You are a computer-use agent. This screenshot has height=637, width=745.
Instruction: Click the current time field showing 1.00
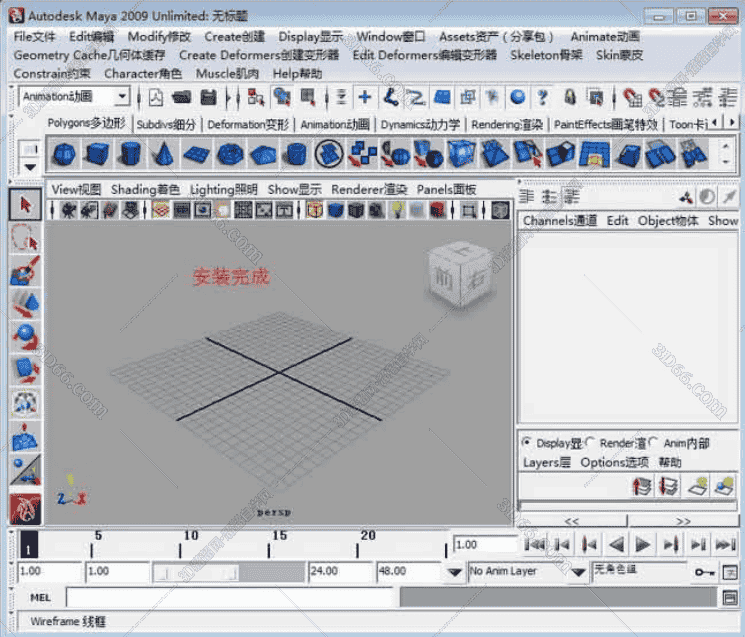485,545
